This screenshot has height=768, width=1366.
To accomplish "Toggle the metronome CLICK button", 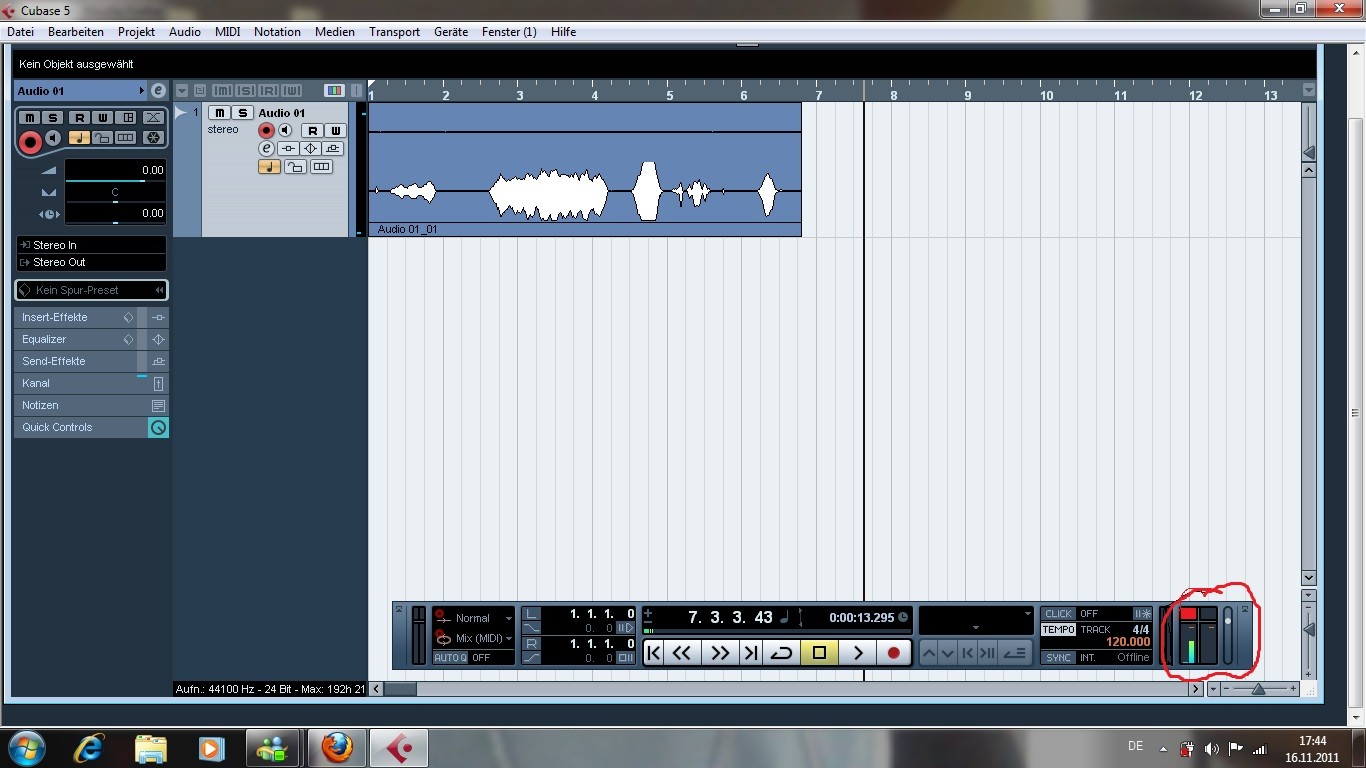I will [x=1059, y=614].
